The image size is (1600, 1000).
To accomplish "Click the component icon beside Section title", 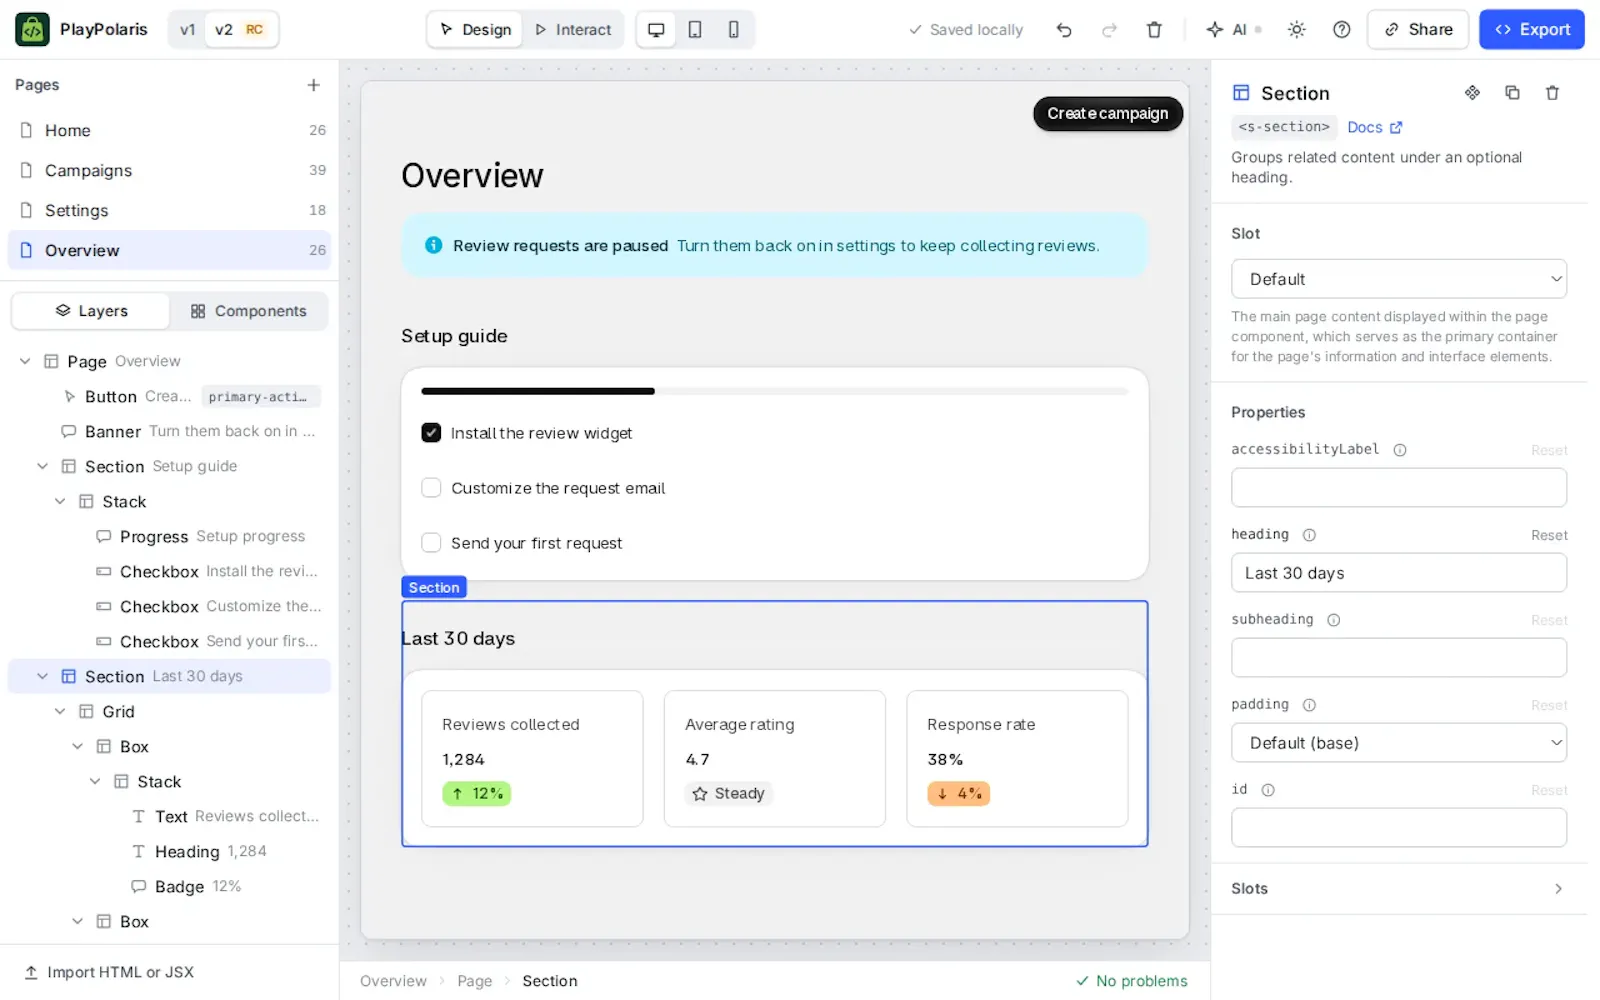I will click(x=1472, y=93).
